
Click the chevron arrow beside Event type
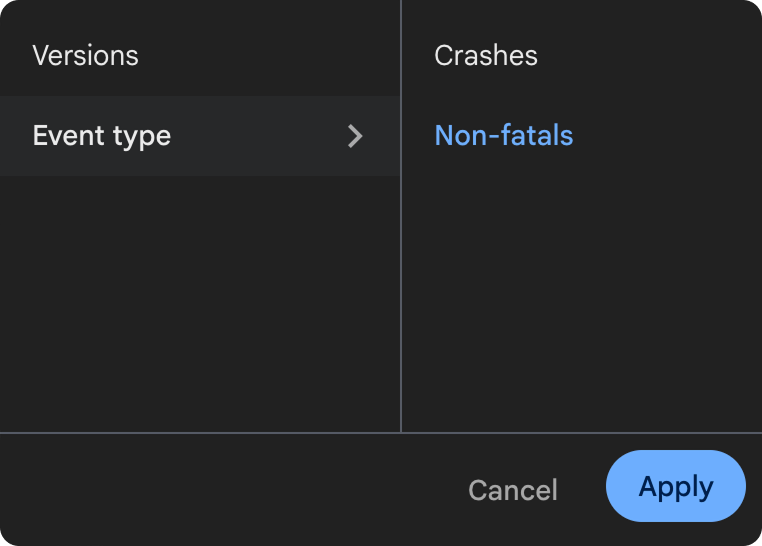click(x=354, y=136)
